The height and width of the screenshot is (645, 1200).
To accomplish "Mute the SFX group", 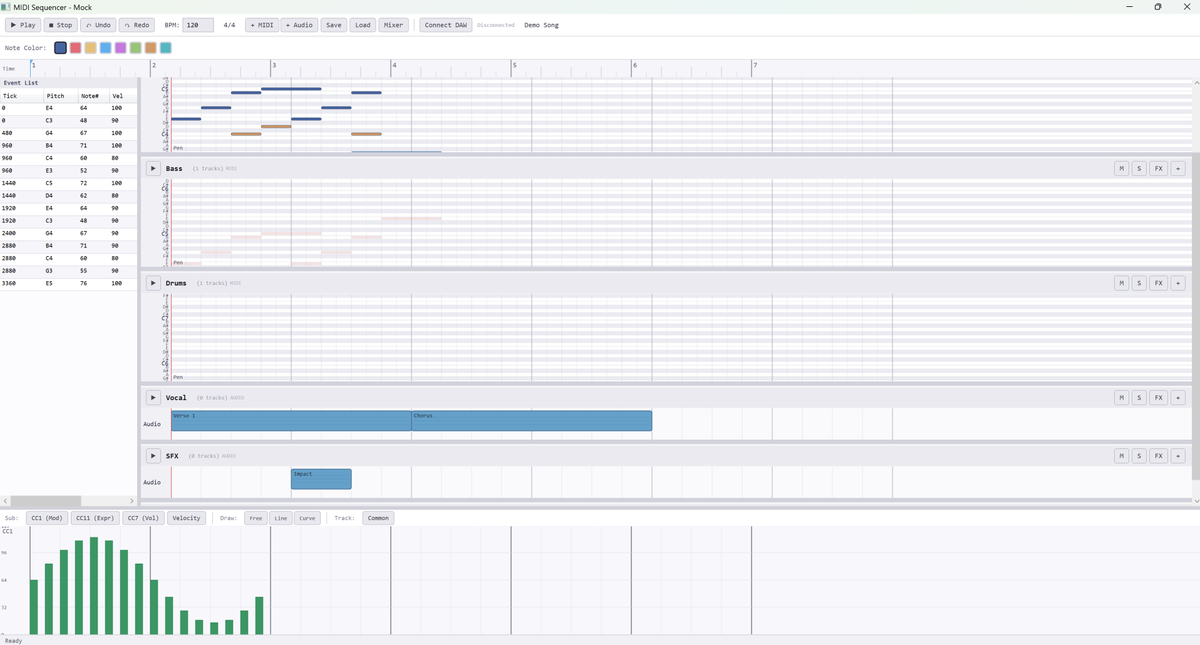I will click(x=1121, y=456).
